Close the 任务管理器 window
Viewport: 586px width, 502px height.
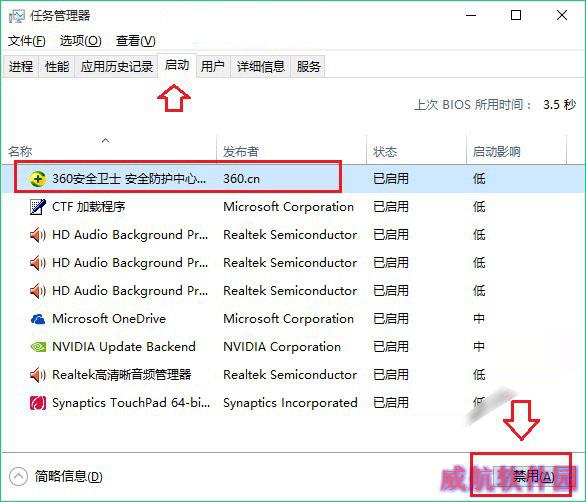pos(562,15)
